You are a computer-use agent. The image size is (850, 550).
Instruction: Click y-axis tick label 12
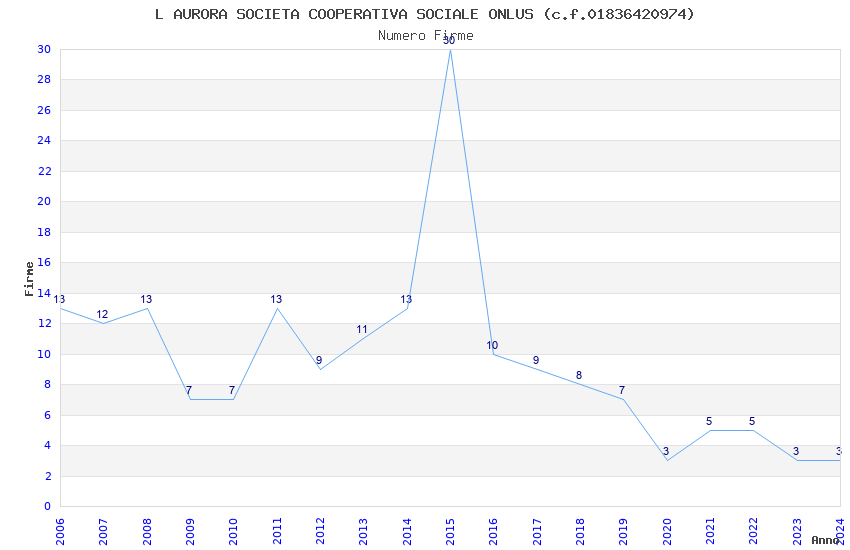coord(44,323)
